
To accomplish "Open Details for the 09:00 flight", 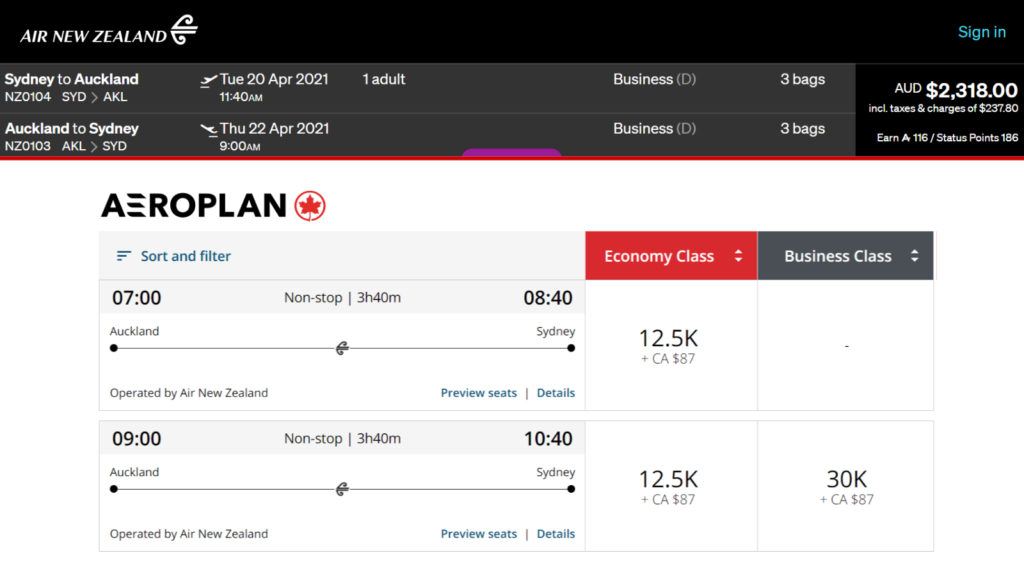I will click(556, 534).
